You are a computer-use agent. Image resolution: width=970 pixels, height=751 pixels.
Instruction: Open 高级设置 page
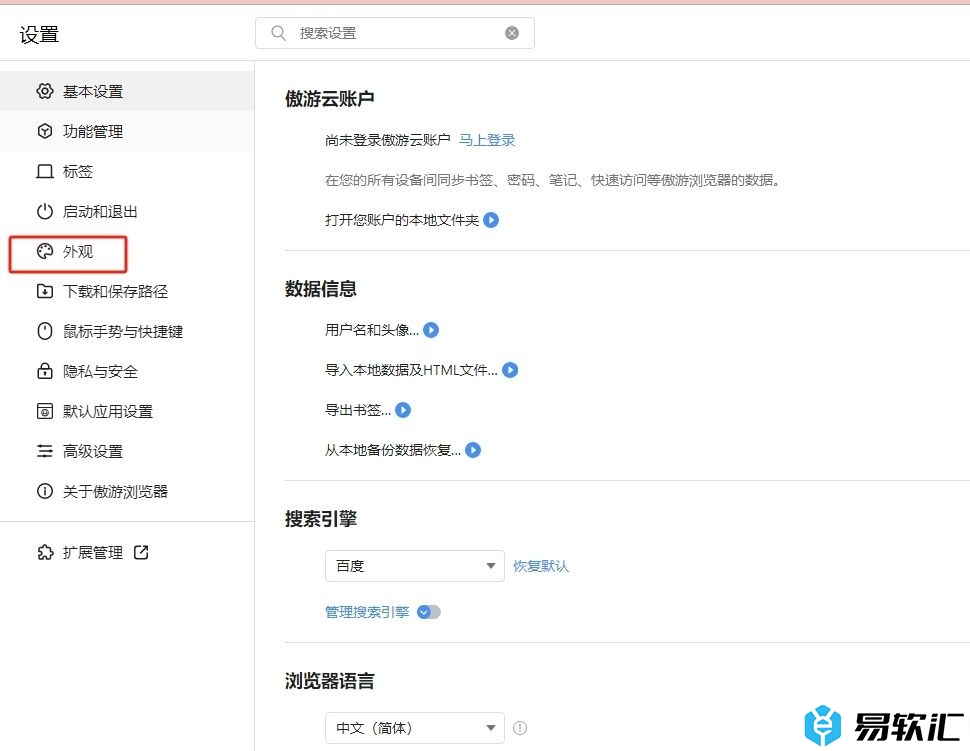coord(127,451)
